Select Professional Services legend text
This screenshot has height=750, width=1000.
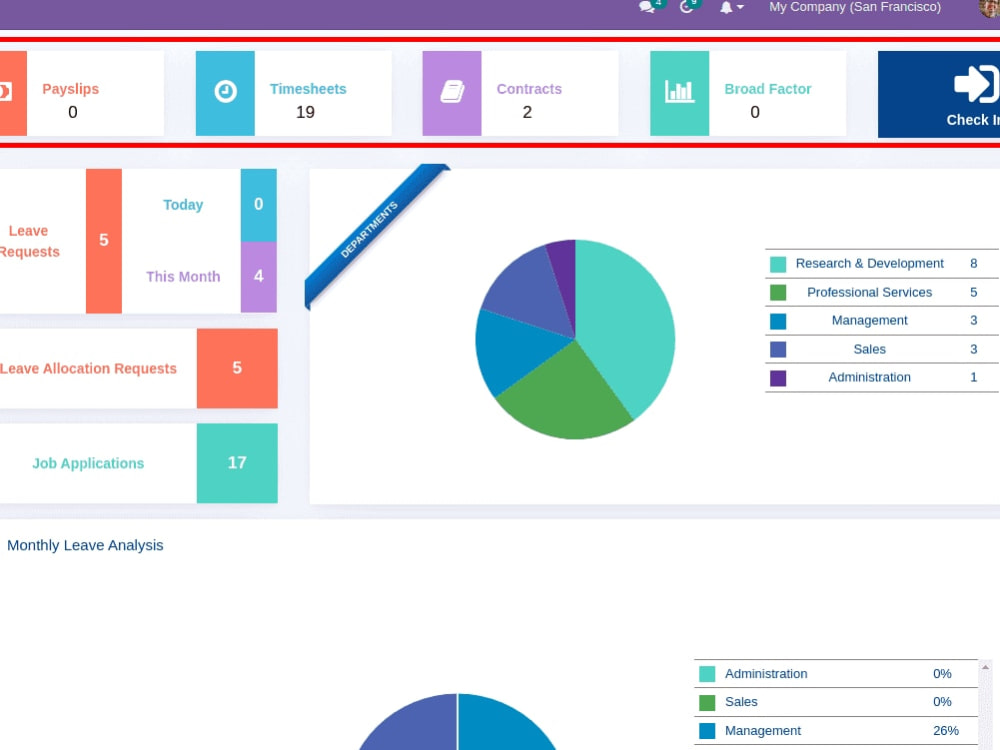click(869, 292)
